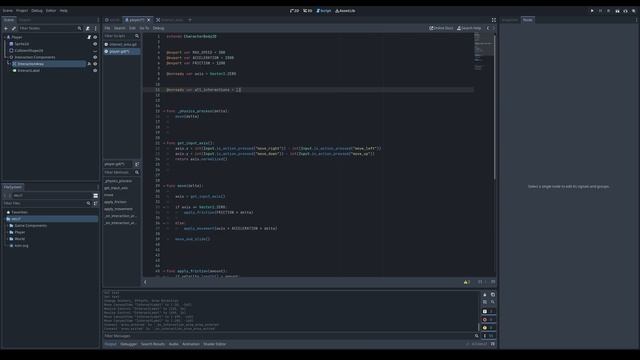This screenshot has width=640, height=360.
Task: Run the project with the play icon
Action: (x=592, y=11)
